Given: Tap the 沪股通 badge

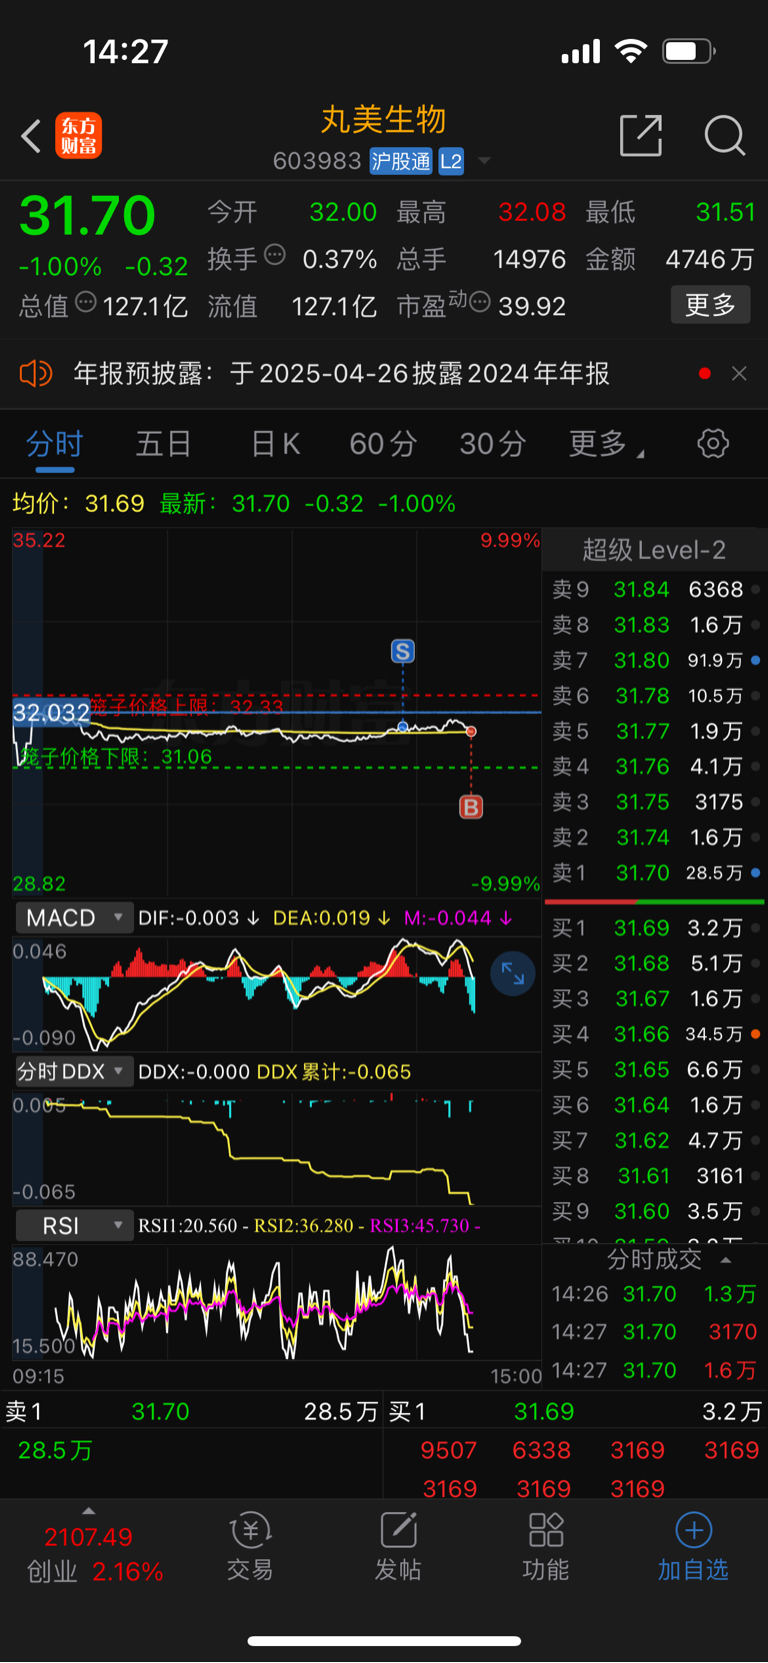Looking at the screenshot, I should point(401,161).
